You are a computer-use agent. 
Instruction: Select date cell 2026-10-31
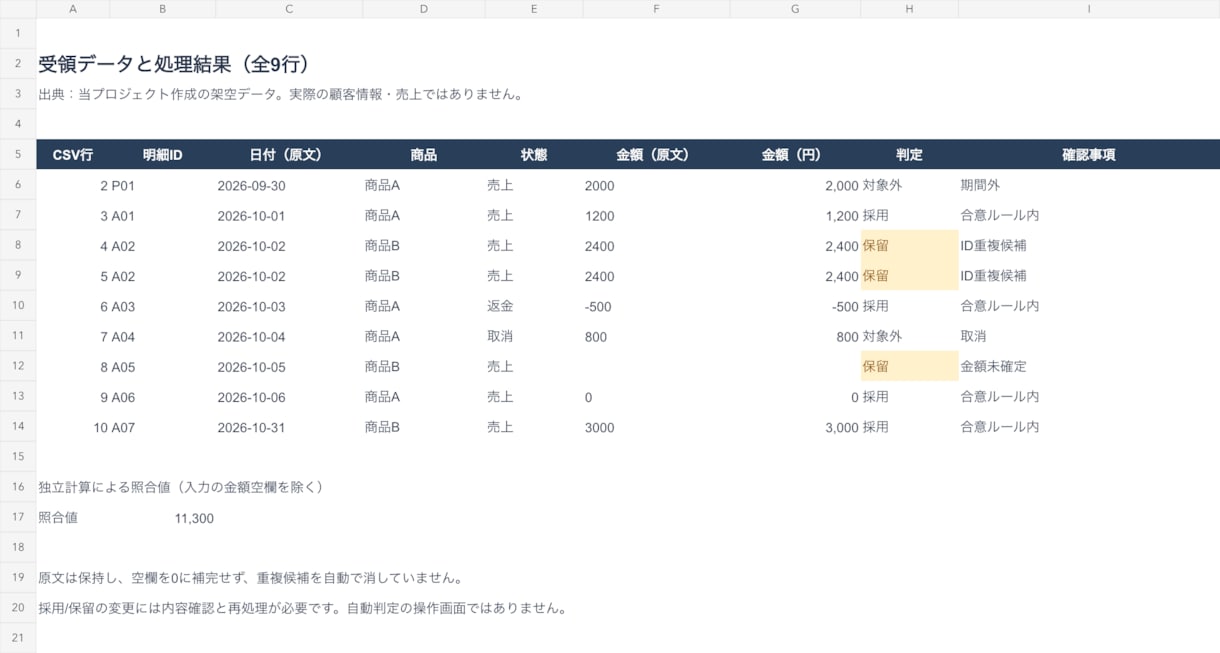coord(289,428)
